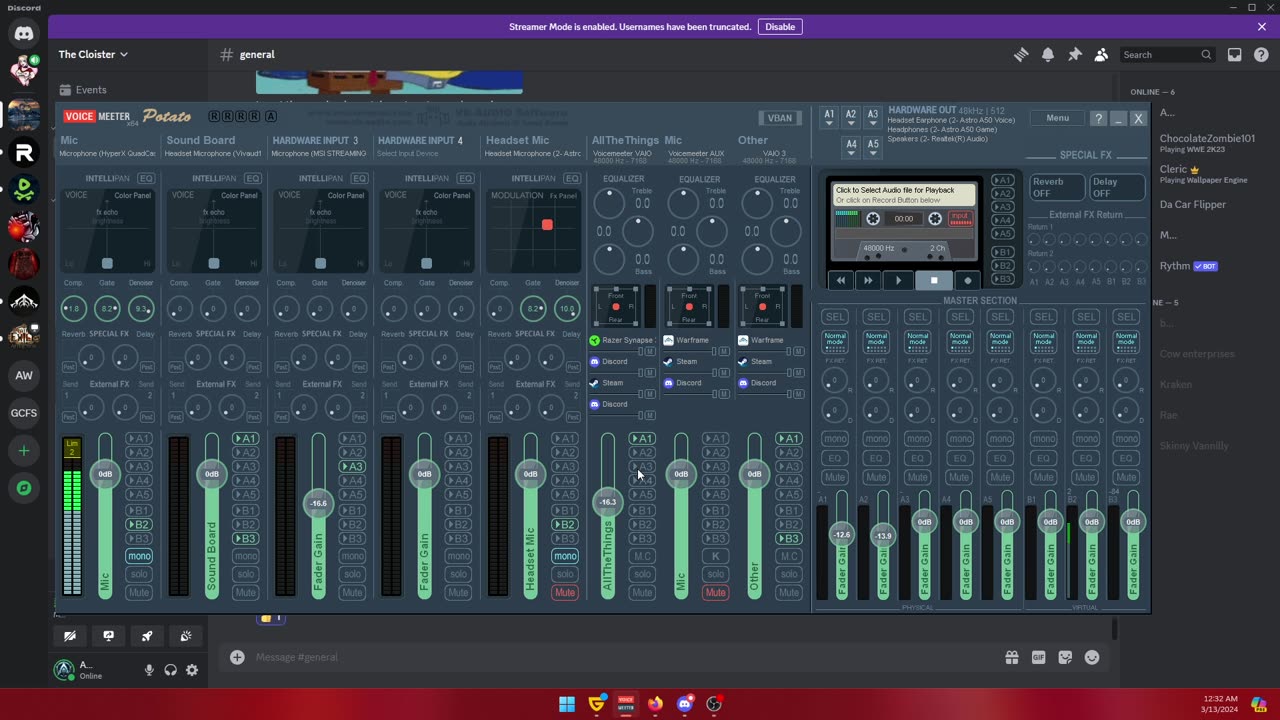This screenshot has height=720, width=1280.
Task: Open A1 hardware output device selector
Action: point(829,116)
